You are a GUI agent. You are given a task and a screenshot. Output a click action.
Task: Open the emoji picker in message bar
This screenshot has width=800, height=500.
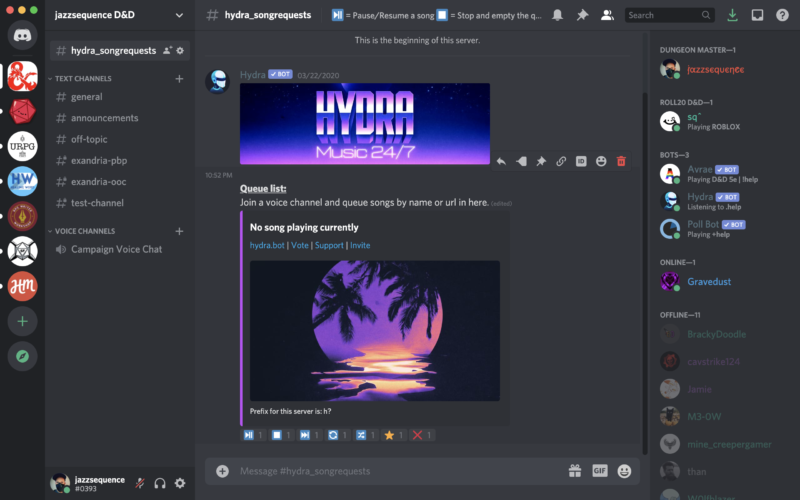[624, 471]
